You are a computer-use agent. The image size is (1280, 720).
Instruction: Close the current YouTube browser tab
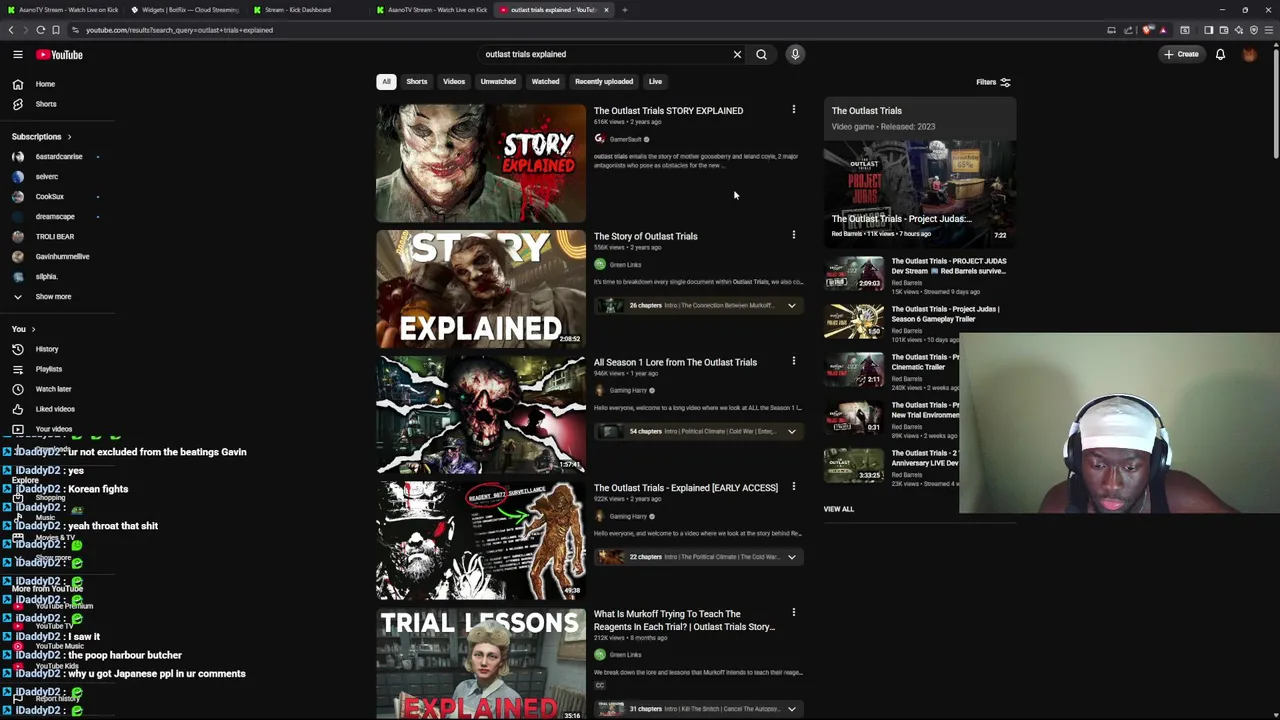(x=606, y=10)
